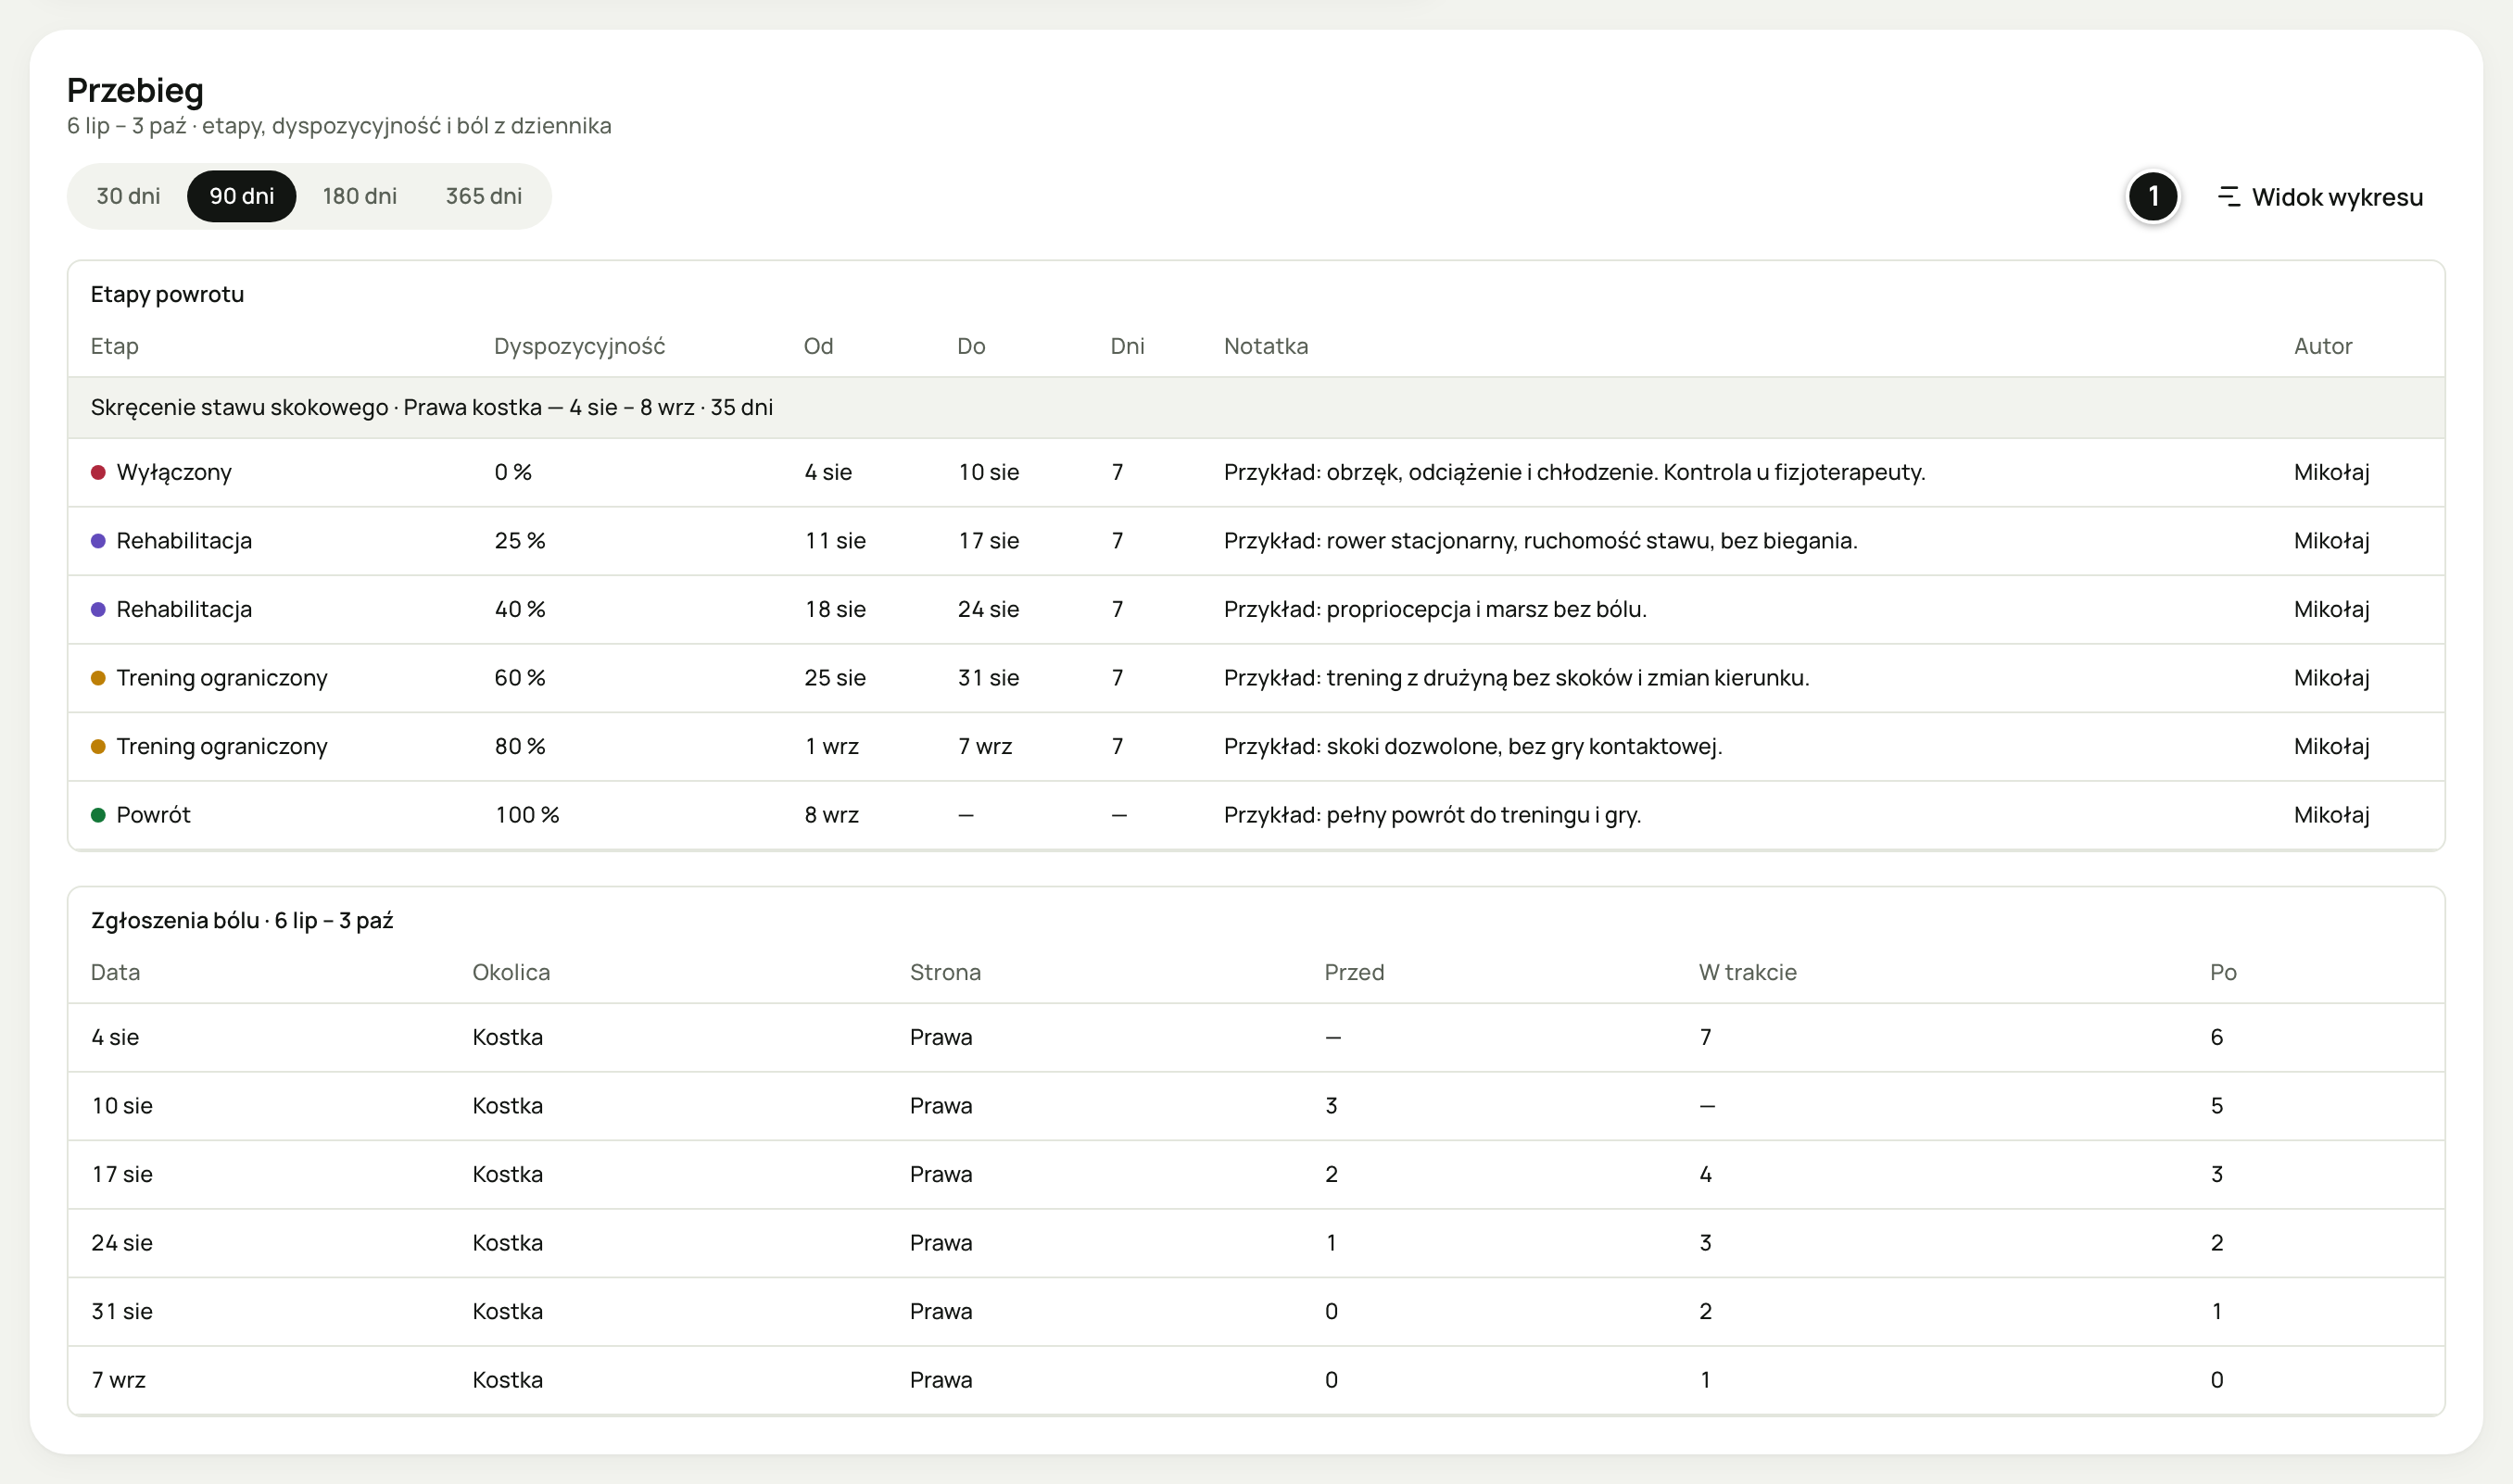This screenshot has width=2513, height=1484.
Task: Click the 17 sie pain report row date
Action: 122,1174
